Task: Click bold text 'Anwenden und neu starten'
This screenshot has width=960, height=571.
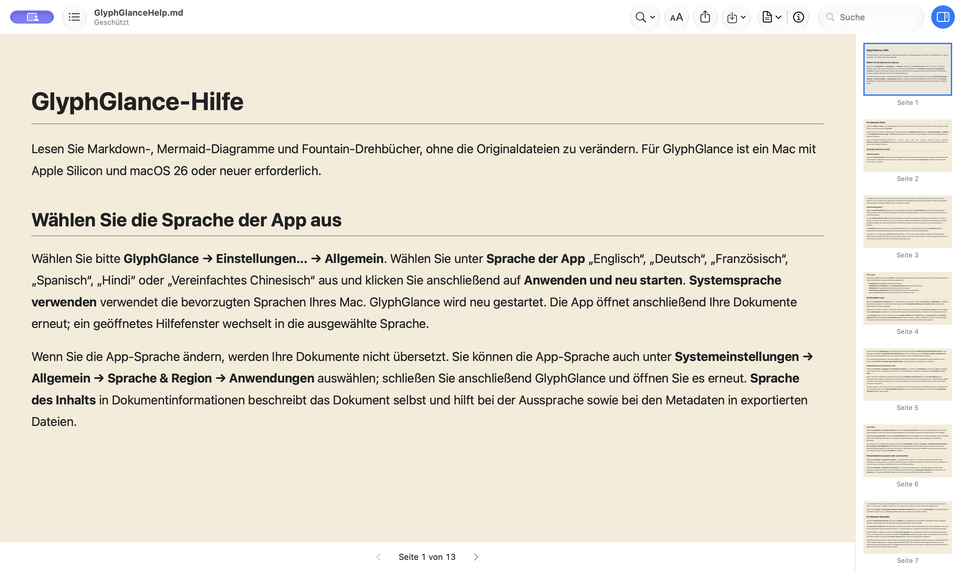Action: pyautogui.click(x=603, y=280)
